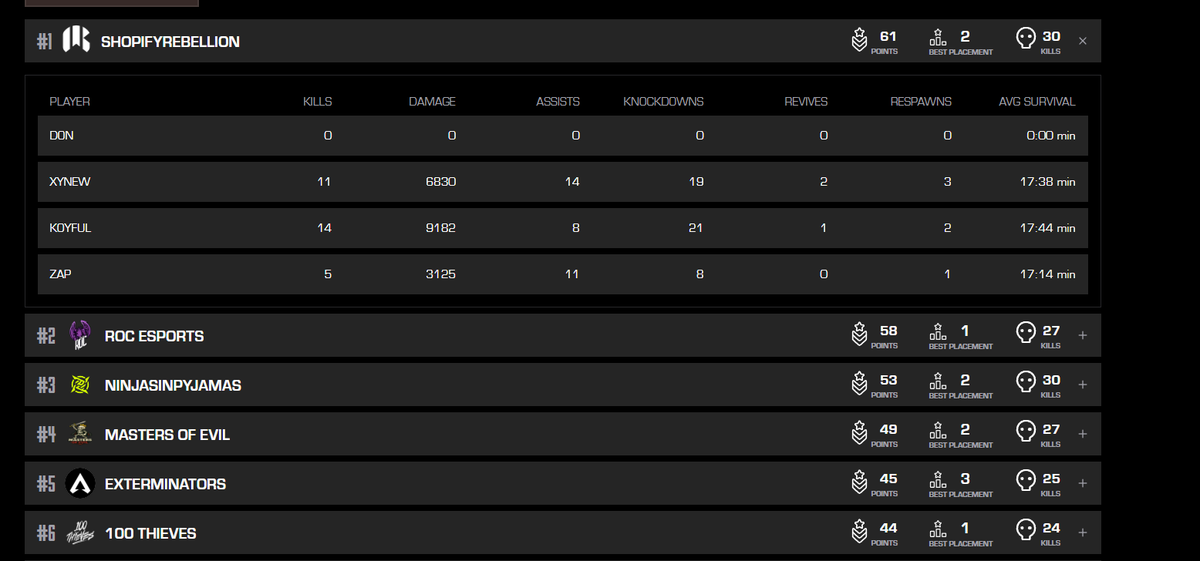Click DON's survival time 0:00 min
The height and width of the screenshot is (561, 1200).
click(1051, 136)
